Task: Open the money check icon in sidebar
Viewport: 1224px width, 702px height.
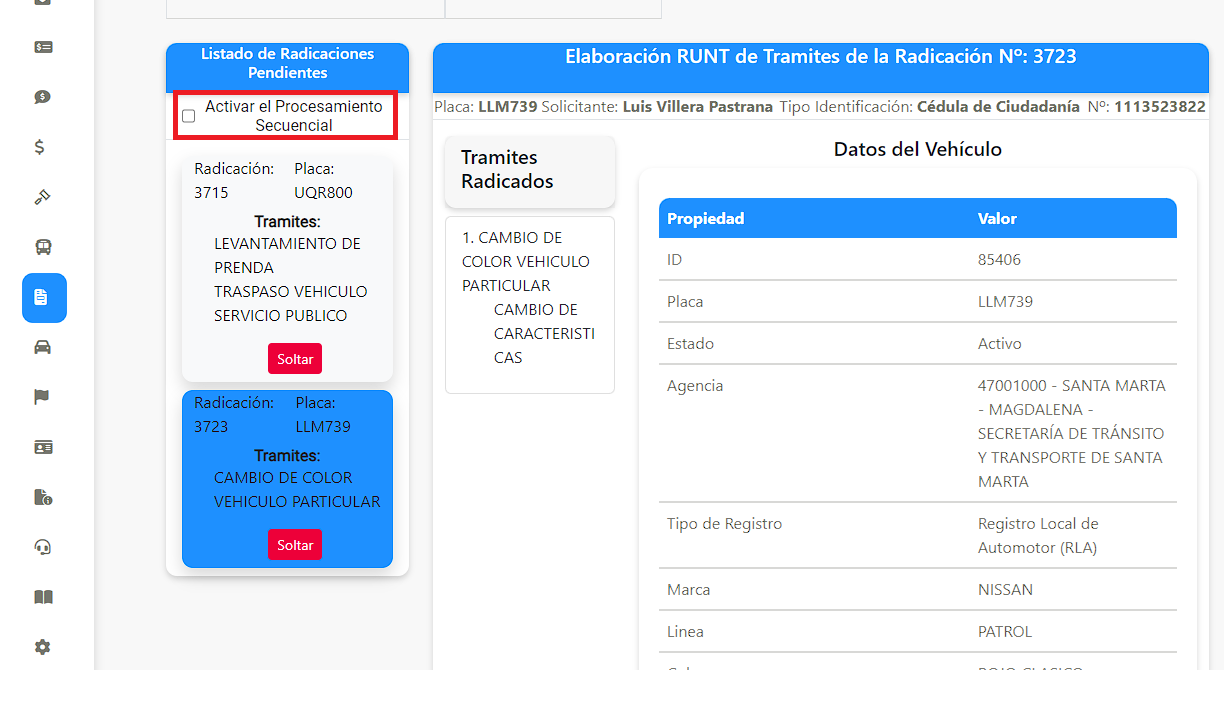Action: (x=43, y=47)
